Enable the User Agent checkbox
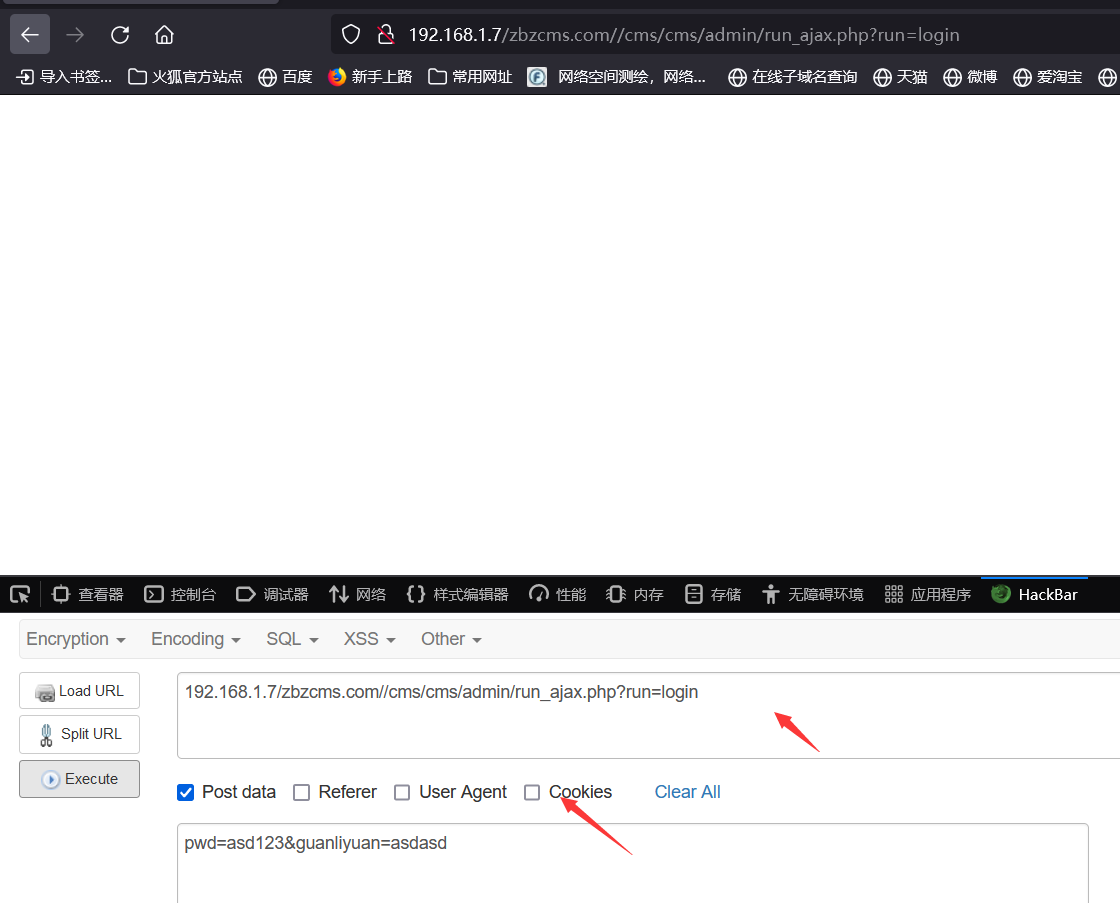The width and height of the screenshot is (1120, 903). [x=402, y=792]
